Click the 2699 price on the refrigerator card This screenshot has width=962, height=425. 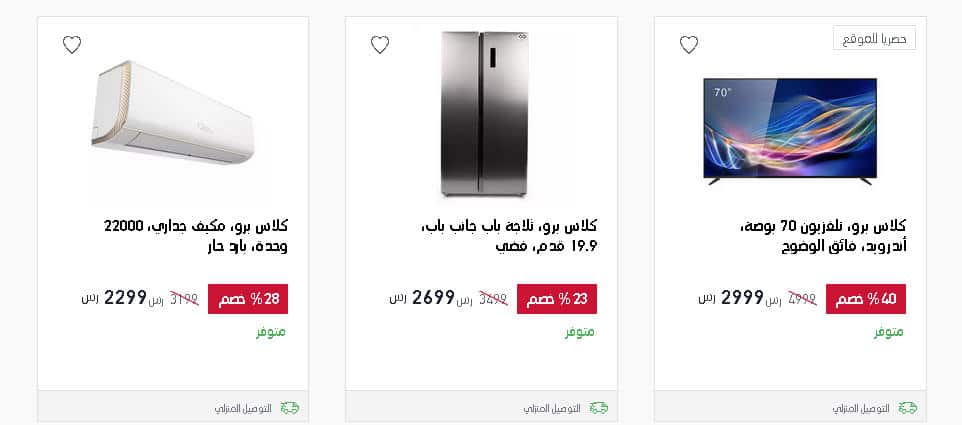click(x=433, y=298)
